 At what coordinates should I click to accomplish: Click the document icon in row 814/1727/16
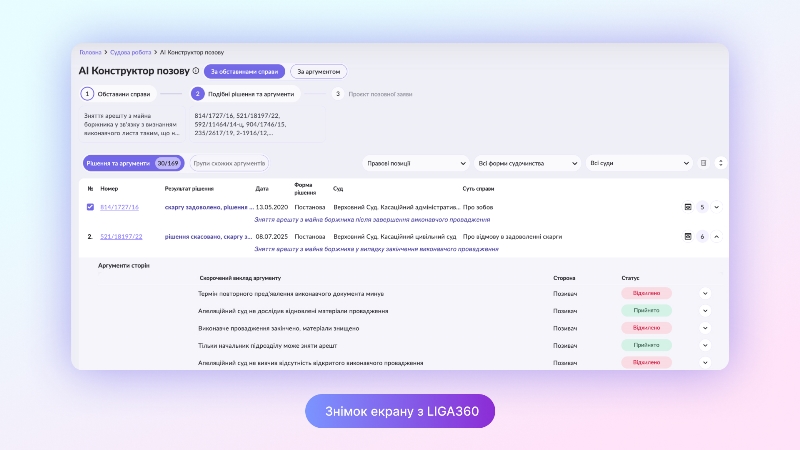687,207
